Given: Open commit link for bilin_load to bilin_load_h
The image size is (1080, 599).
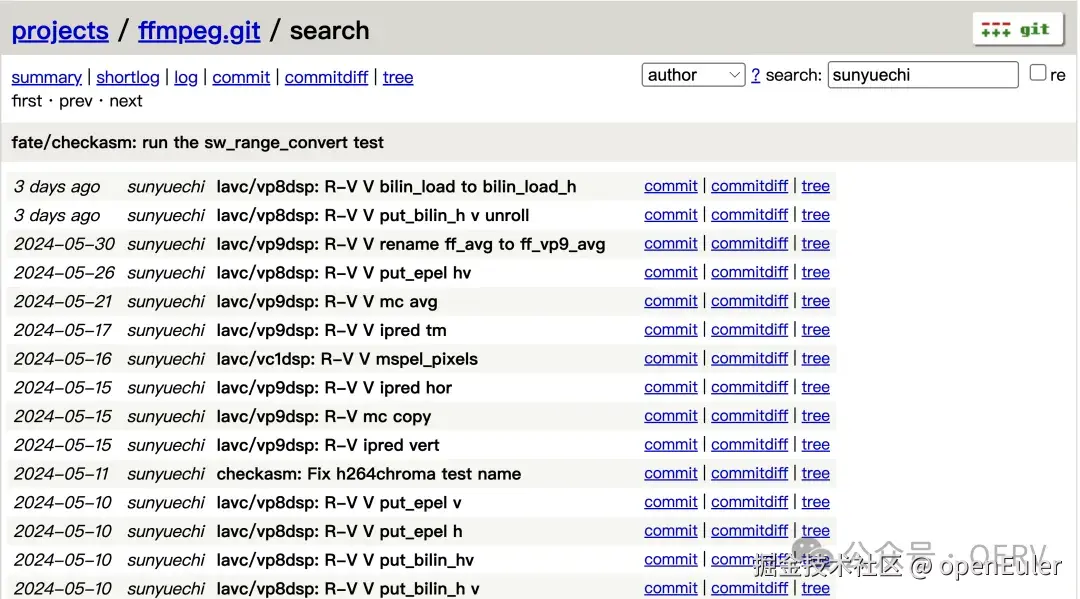Looking at the screenshot, I should click(670, 186).
